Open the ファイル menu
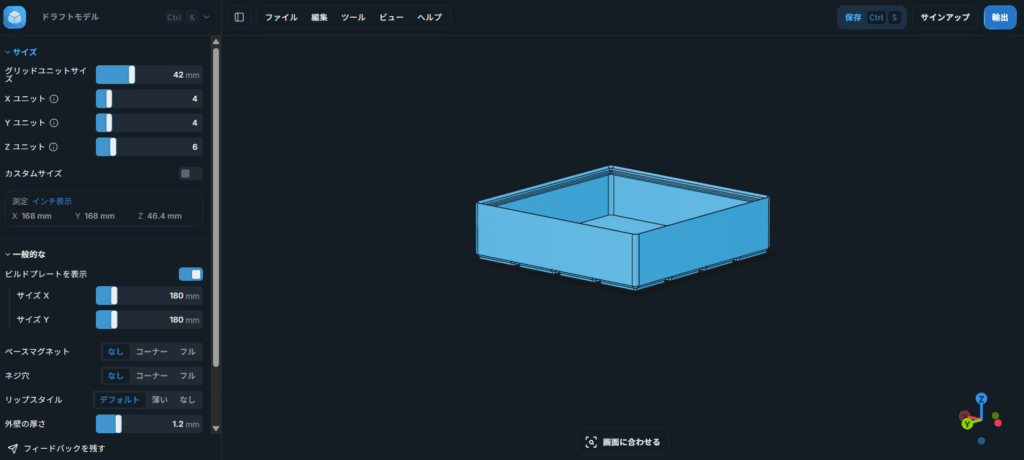 click(x=281, y=18)
